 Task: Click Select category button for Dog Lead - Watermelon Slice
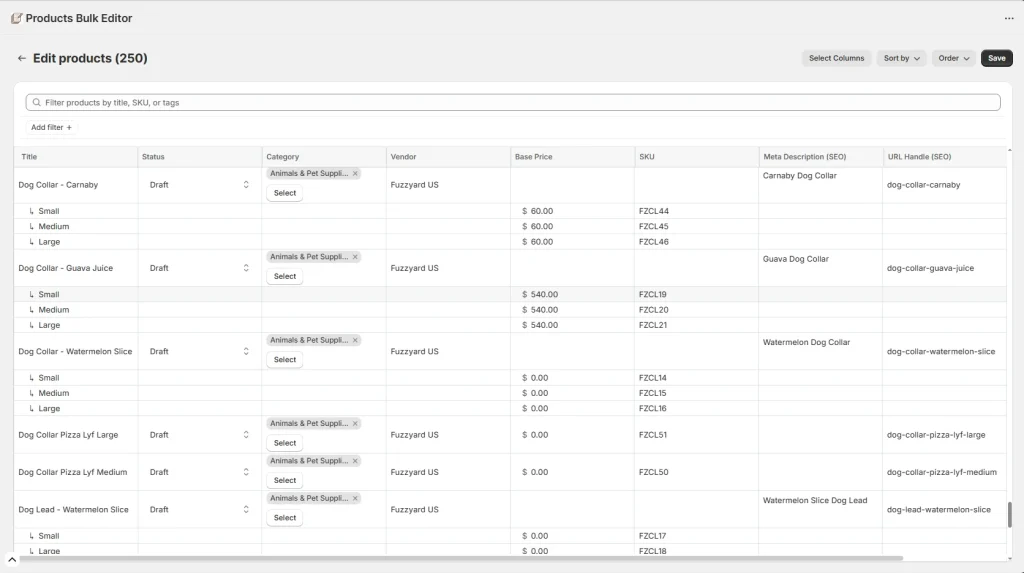click(x=285, y=517)
